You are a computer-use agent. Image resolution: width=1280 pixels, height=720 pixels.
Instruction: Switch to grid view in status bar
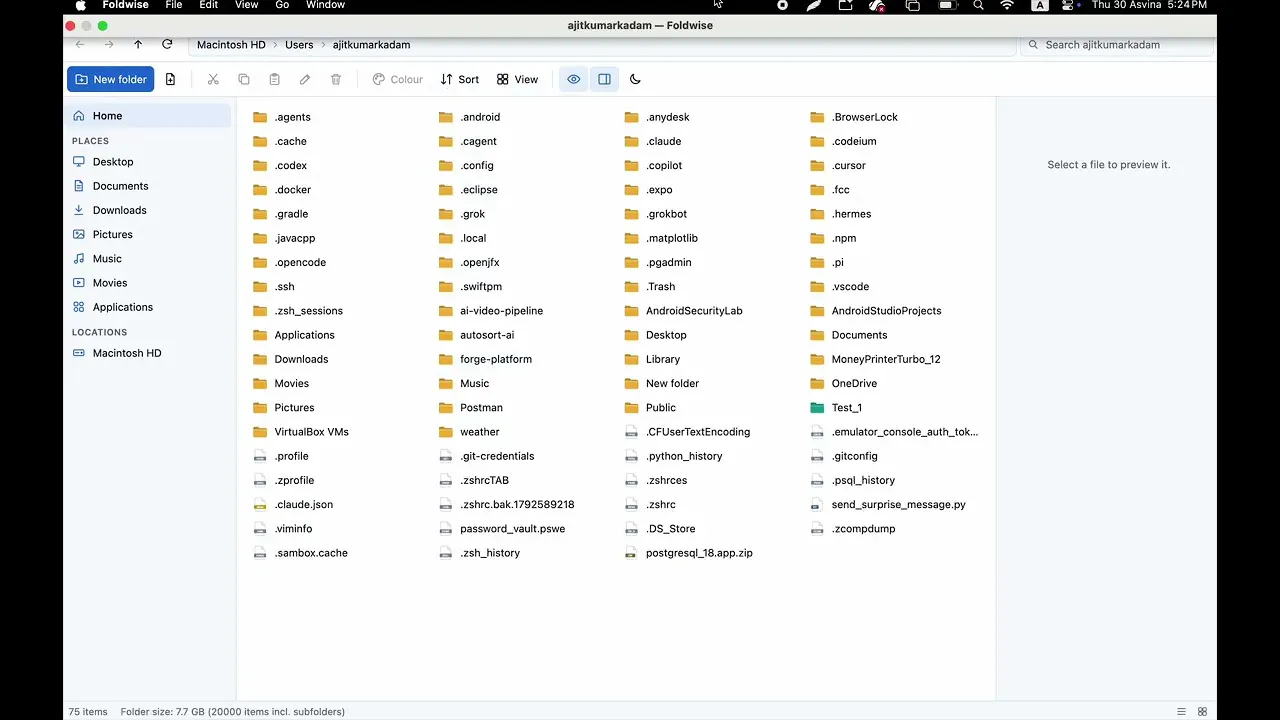point(1202,711)
